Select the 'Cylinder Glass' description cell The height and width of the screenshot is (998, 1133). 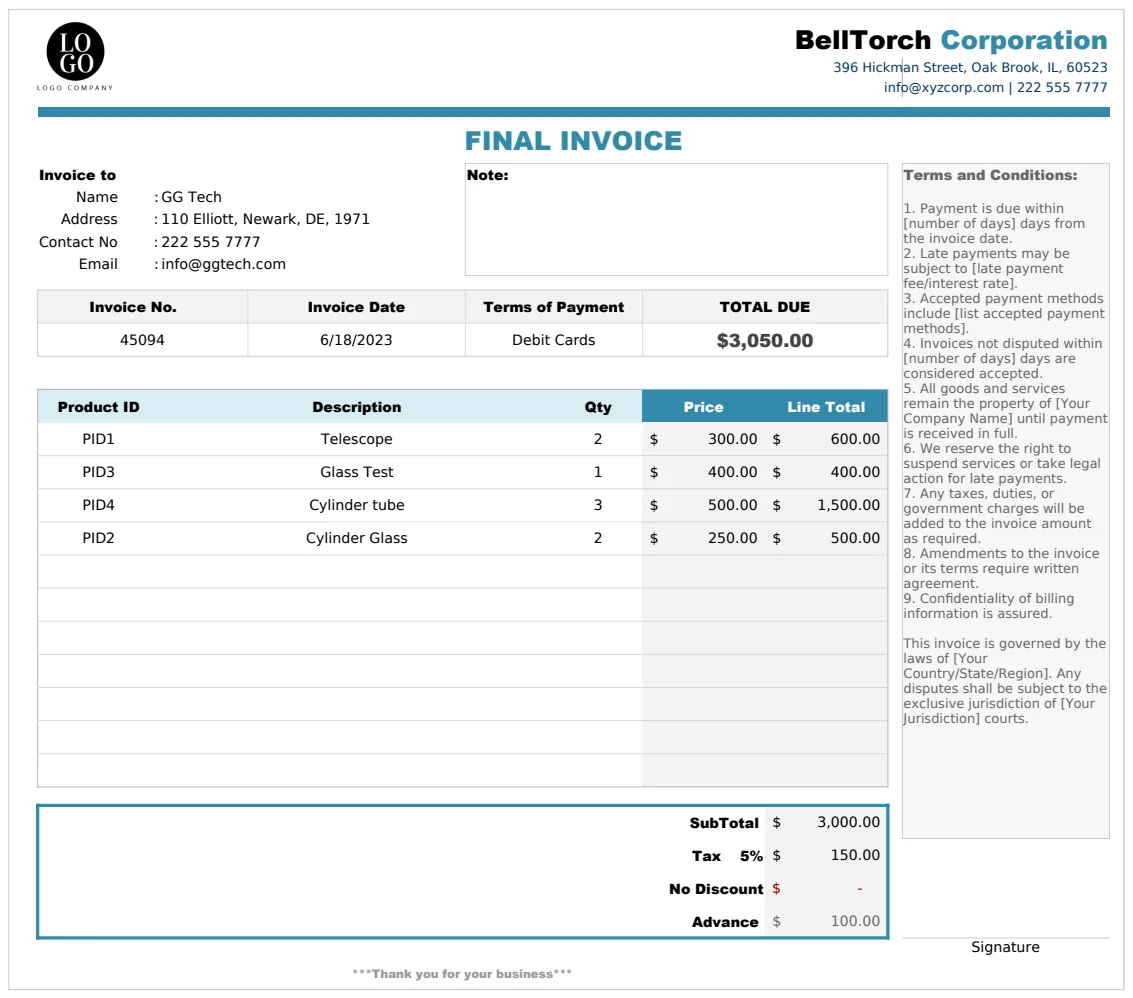(x=356, y=538)
